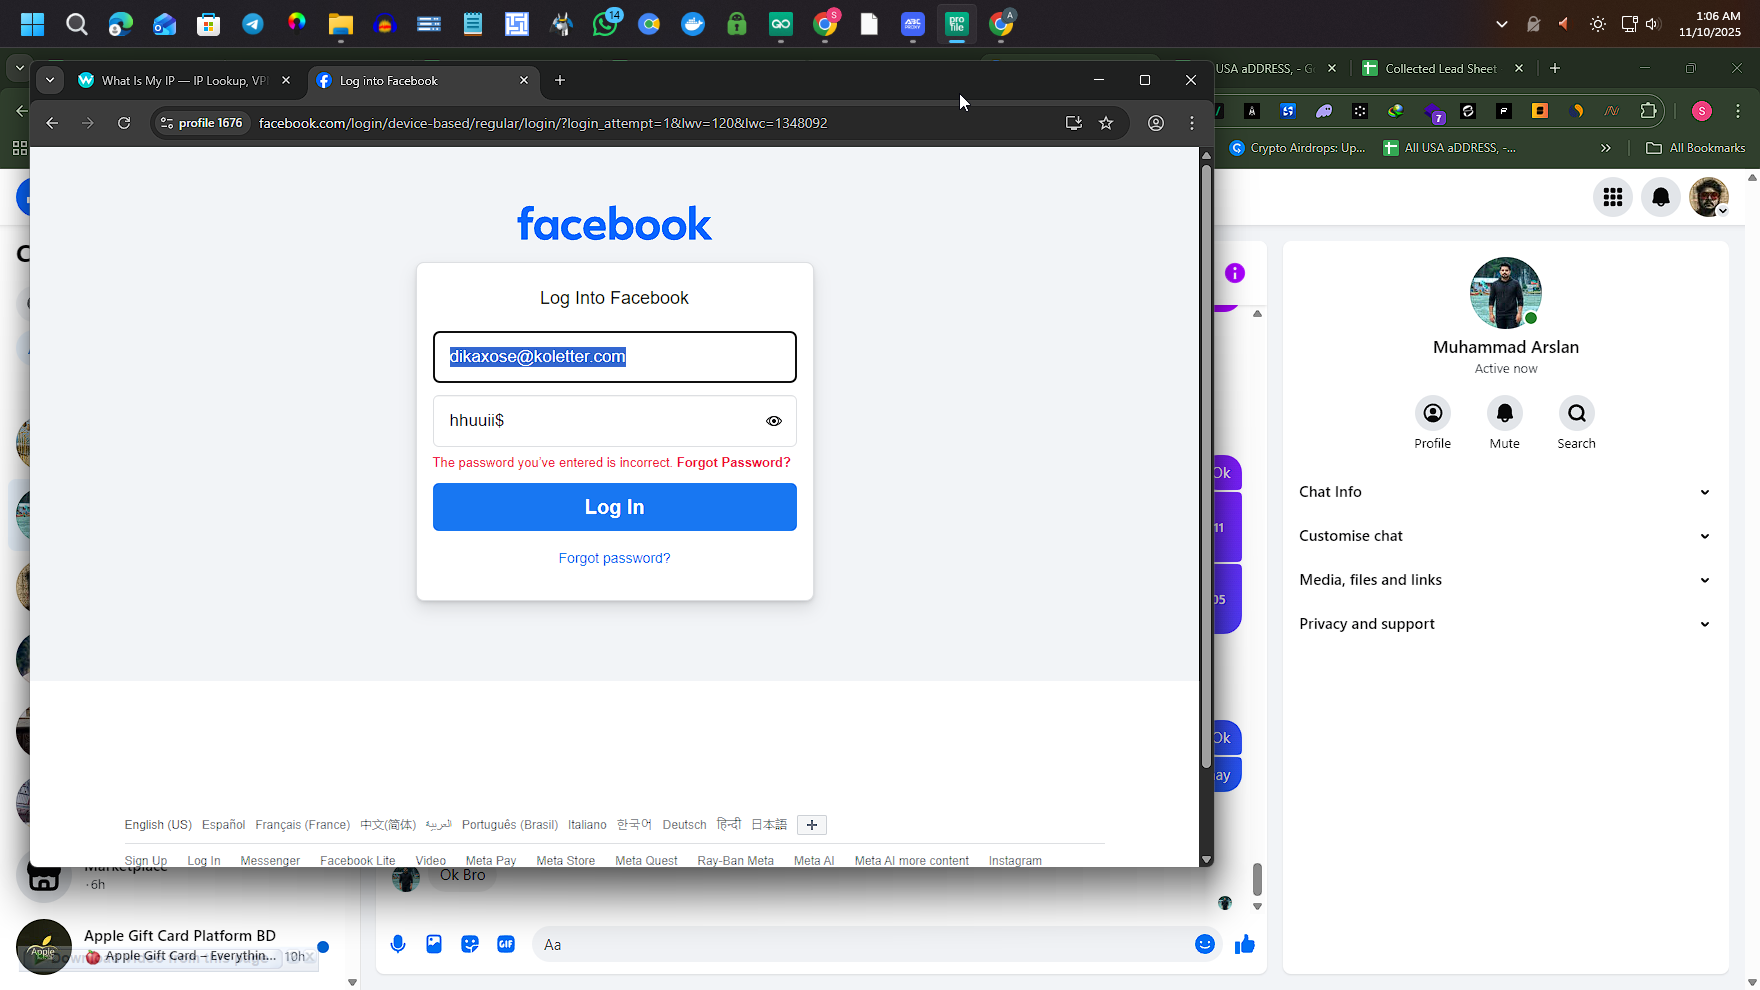The width and height of the screenshot is (1760, 990).
Task: Record a voice clip with microphone icon
Action: pos(398,944)
